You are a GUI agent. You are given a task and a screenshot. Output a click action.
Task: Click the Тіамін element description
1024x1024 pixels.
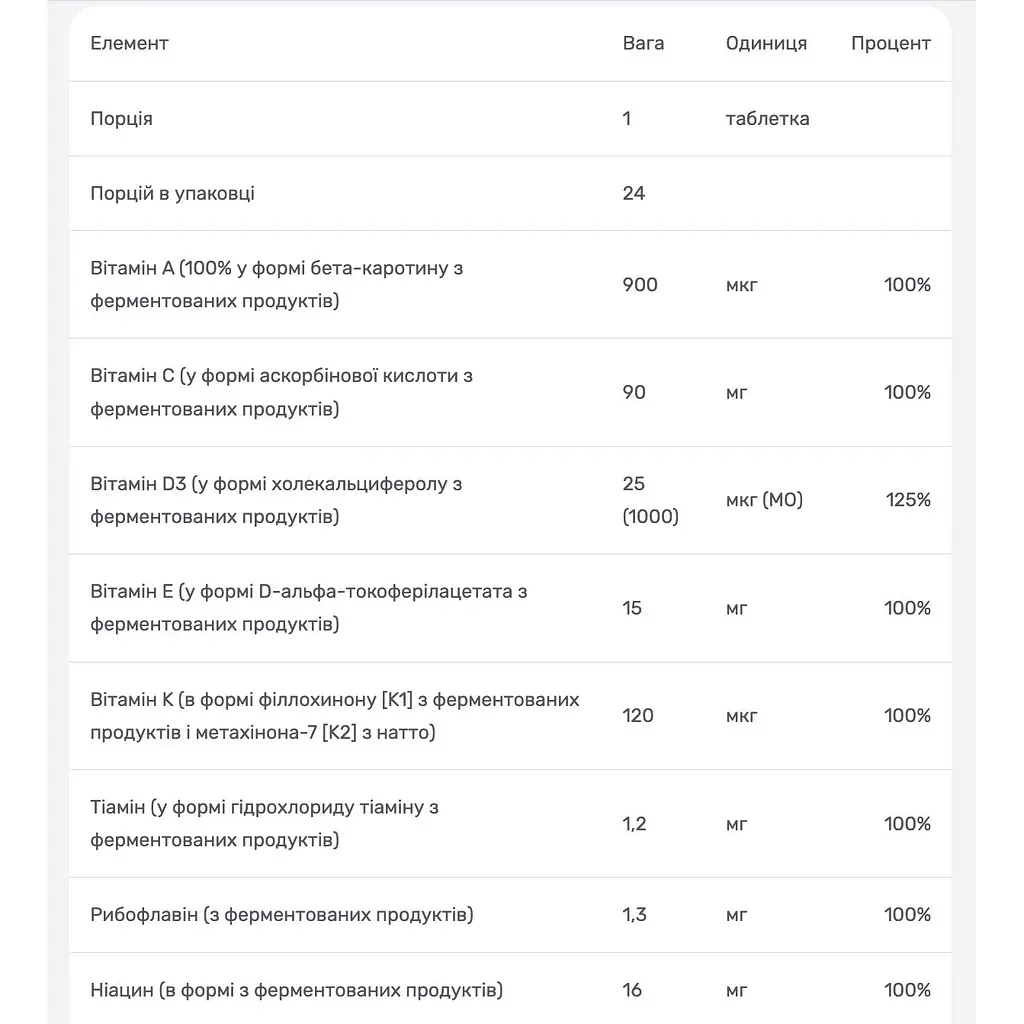[x=264, y=824]
